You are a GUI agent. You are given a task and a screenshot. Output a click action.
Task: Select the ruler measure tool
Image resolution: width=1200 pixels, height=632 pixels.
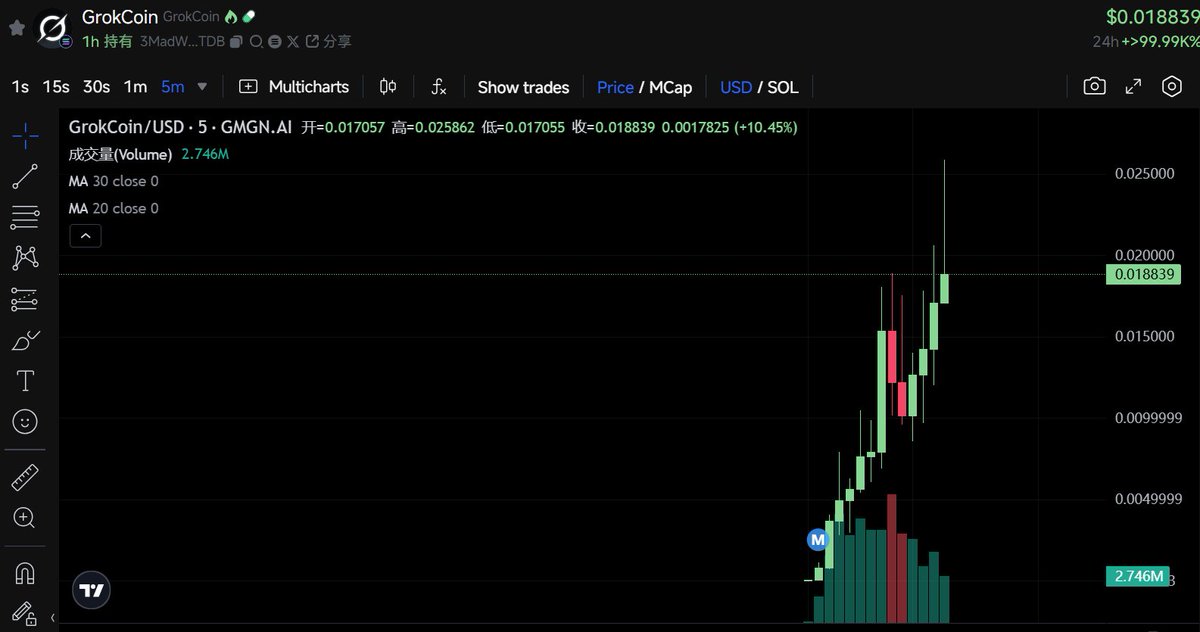(x=25, y=477)
